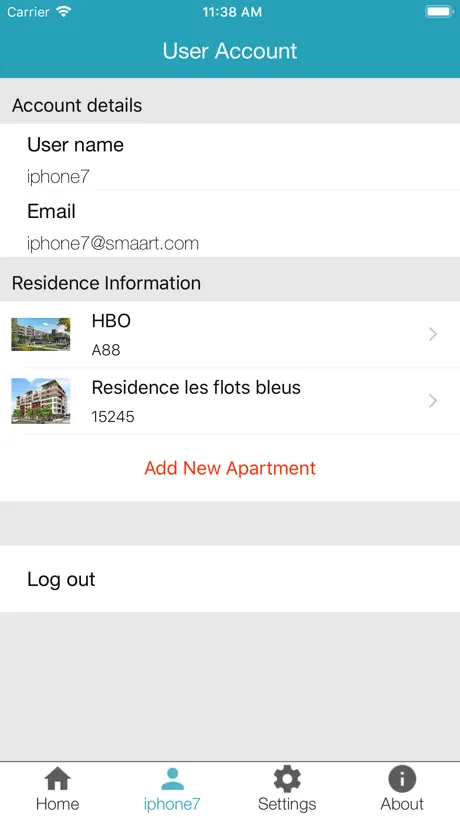Expand the HBO residence chevron

point(432,334)
